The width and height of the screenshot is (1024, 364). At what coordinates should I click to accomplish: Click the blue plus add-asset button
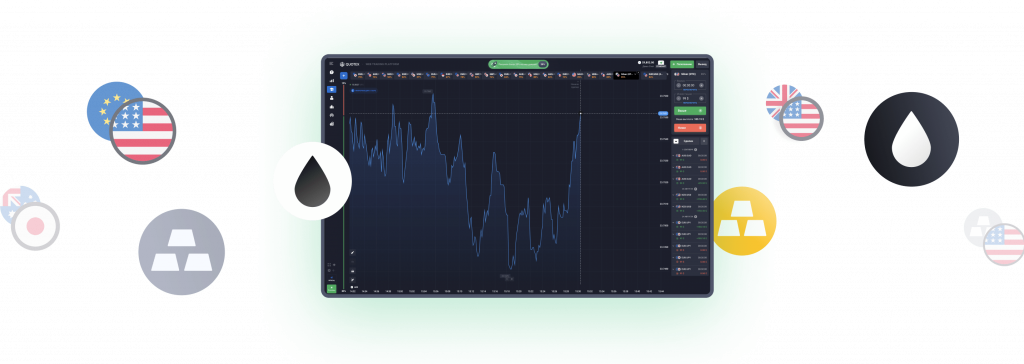click(x=344, y=75)
